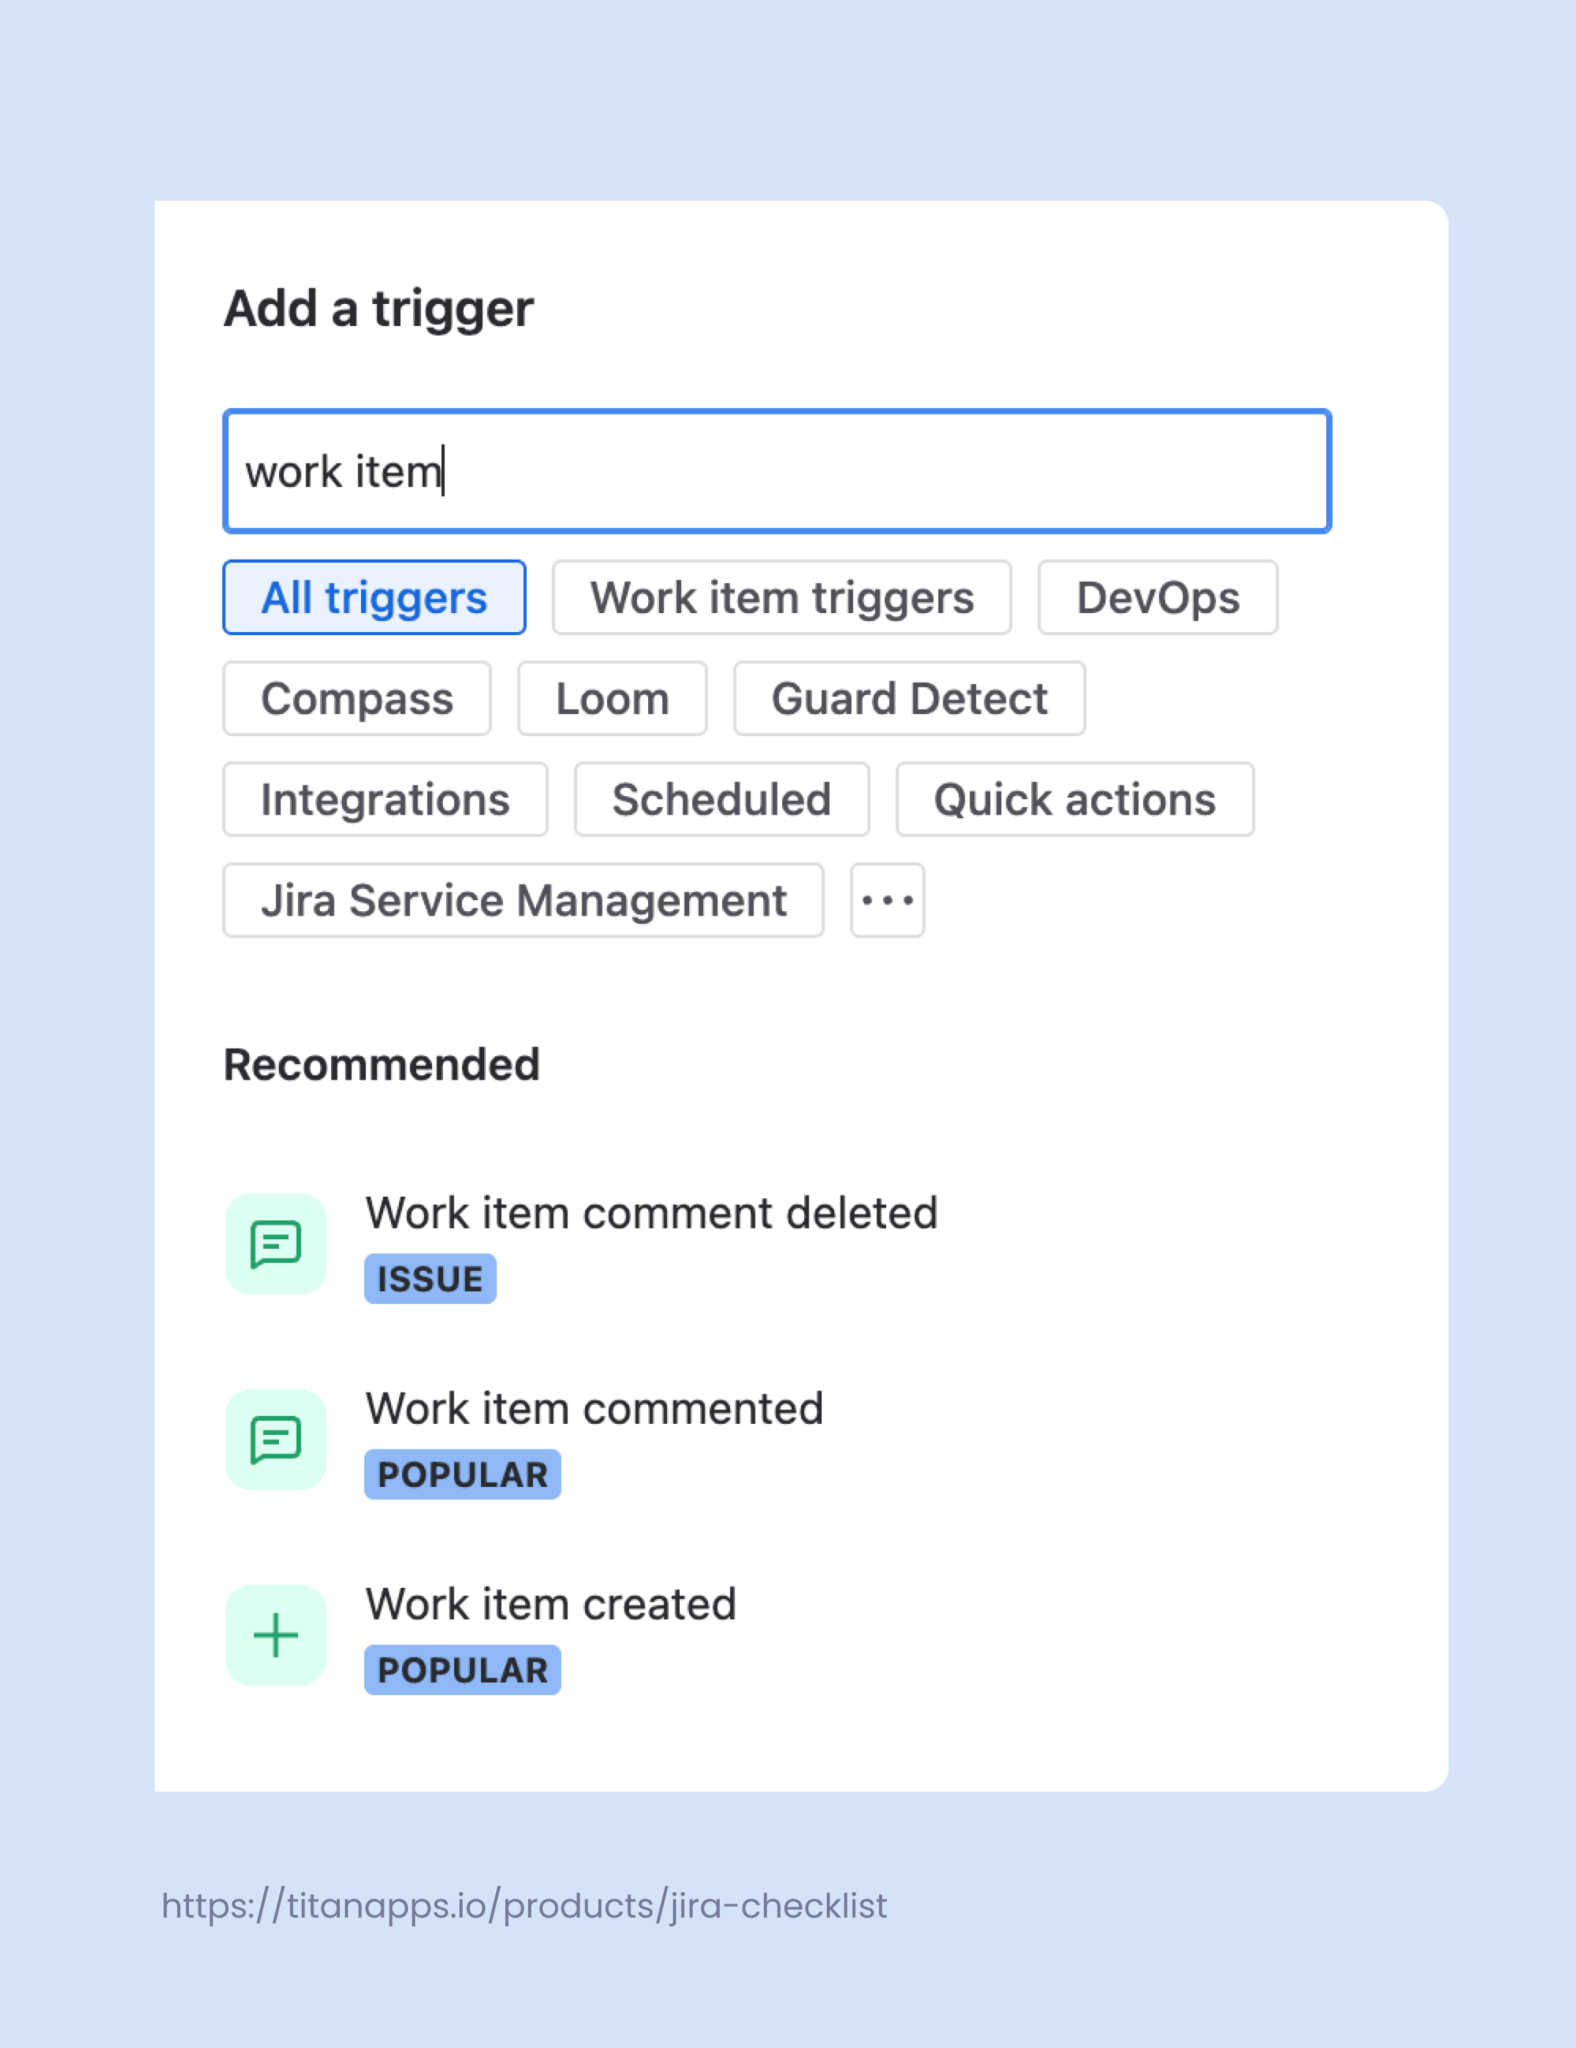Click inside the trigger search field

(x=776, y=470)
